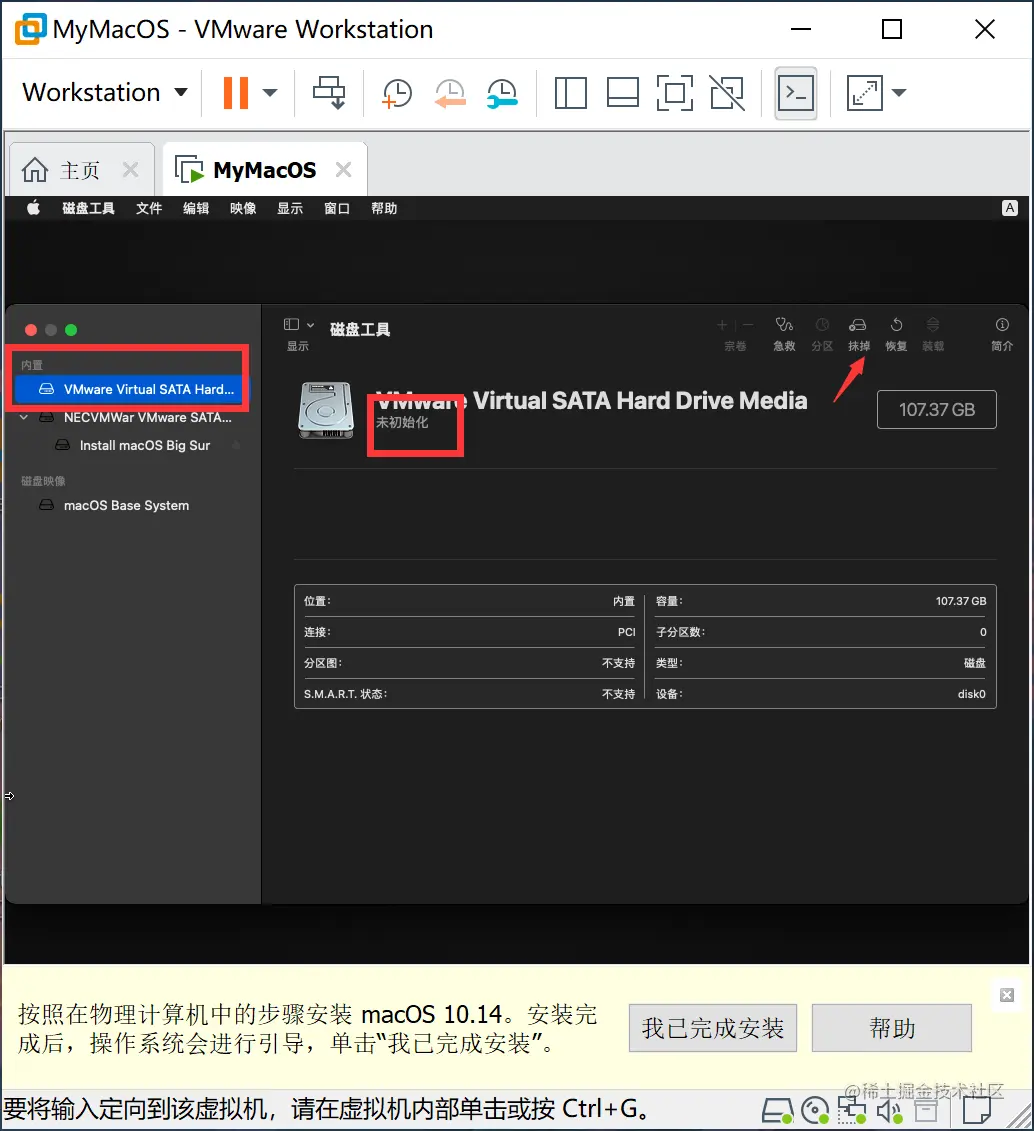Pause the virtual machine
The height and width of the screenshot is (1131, 1034).
coord(236,92)
